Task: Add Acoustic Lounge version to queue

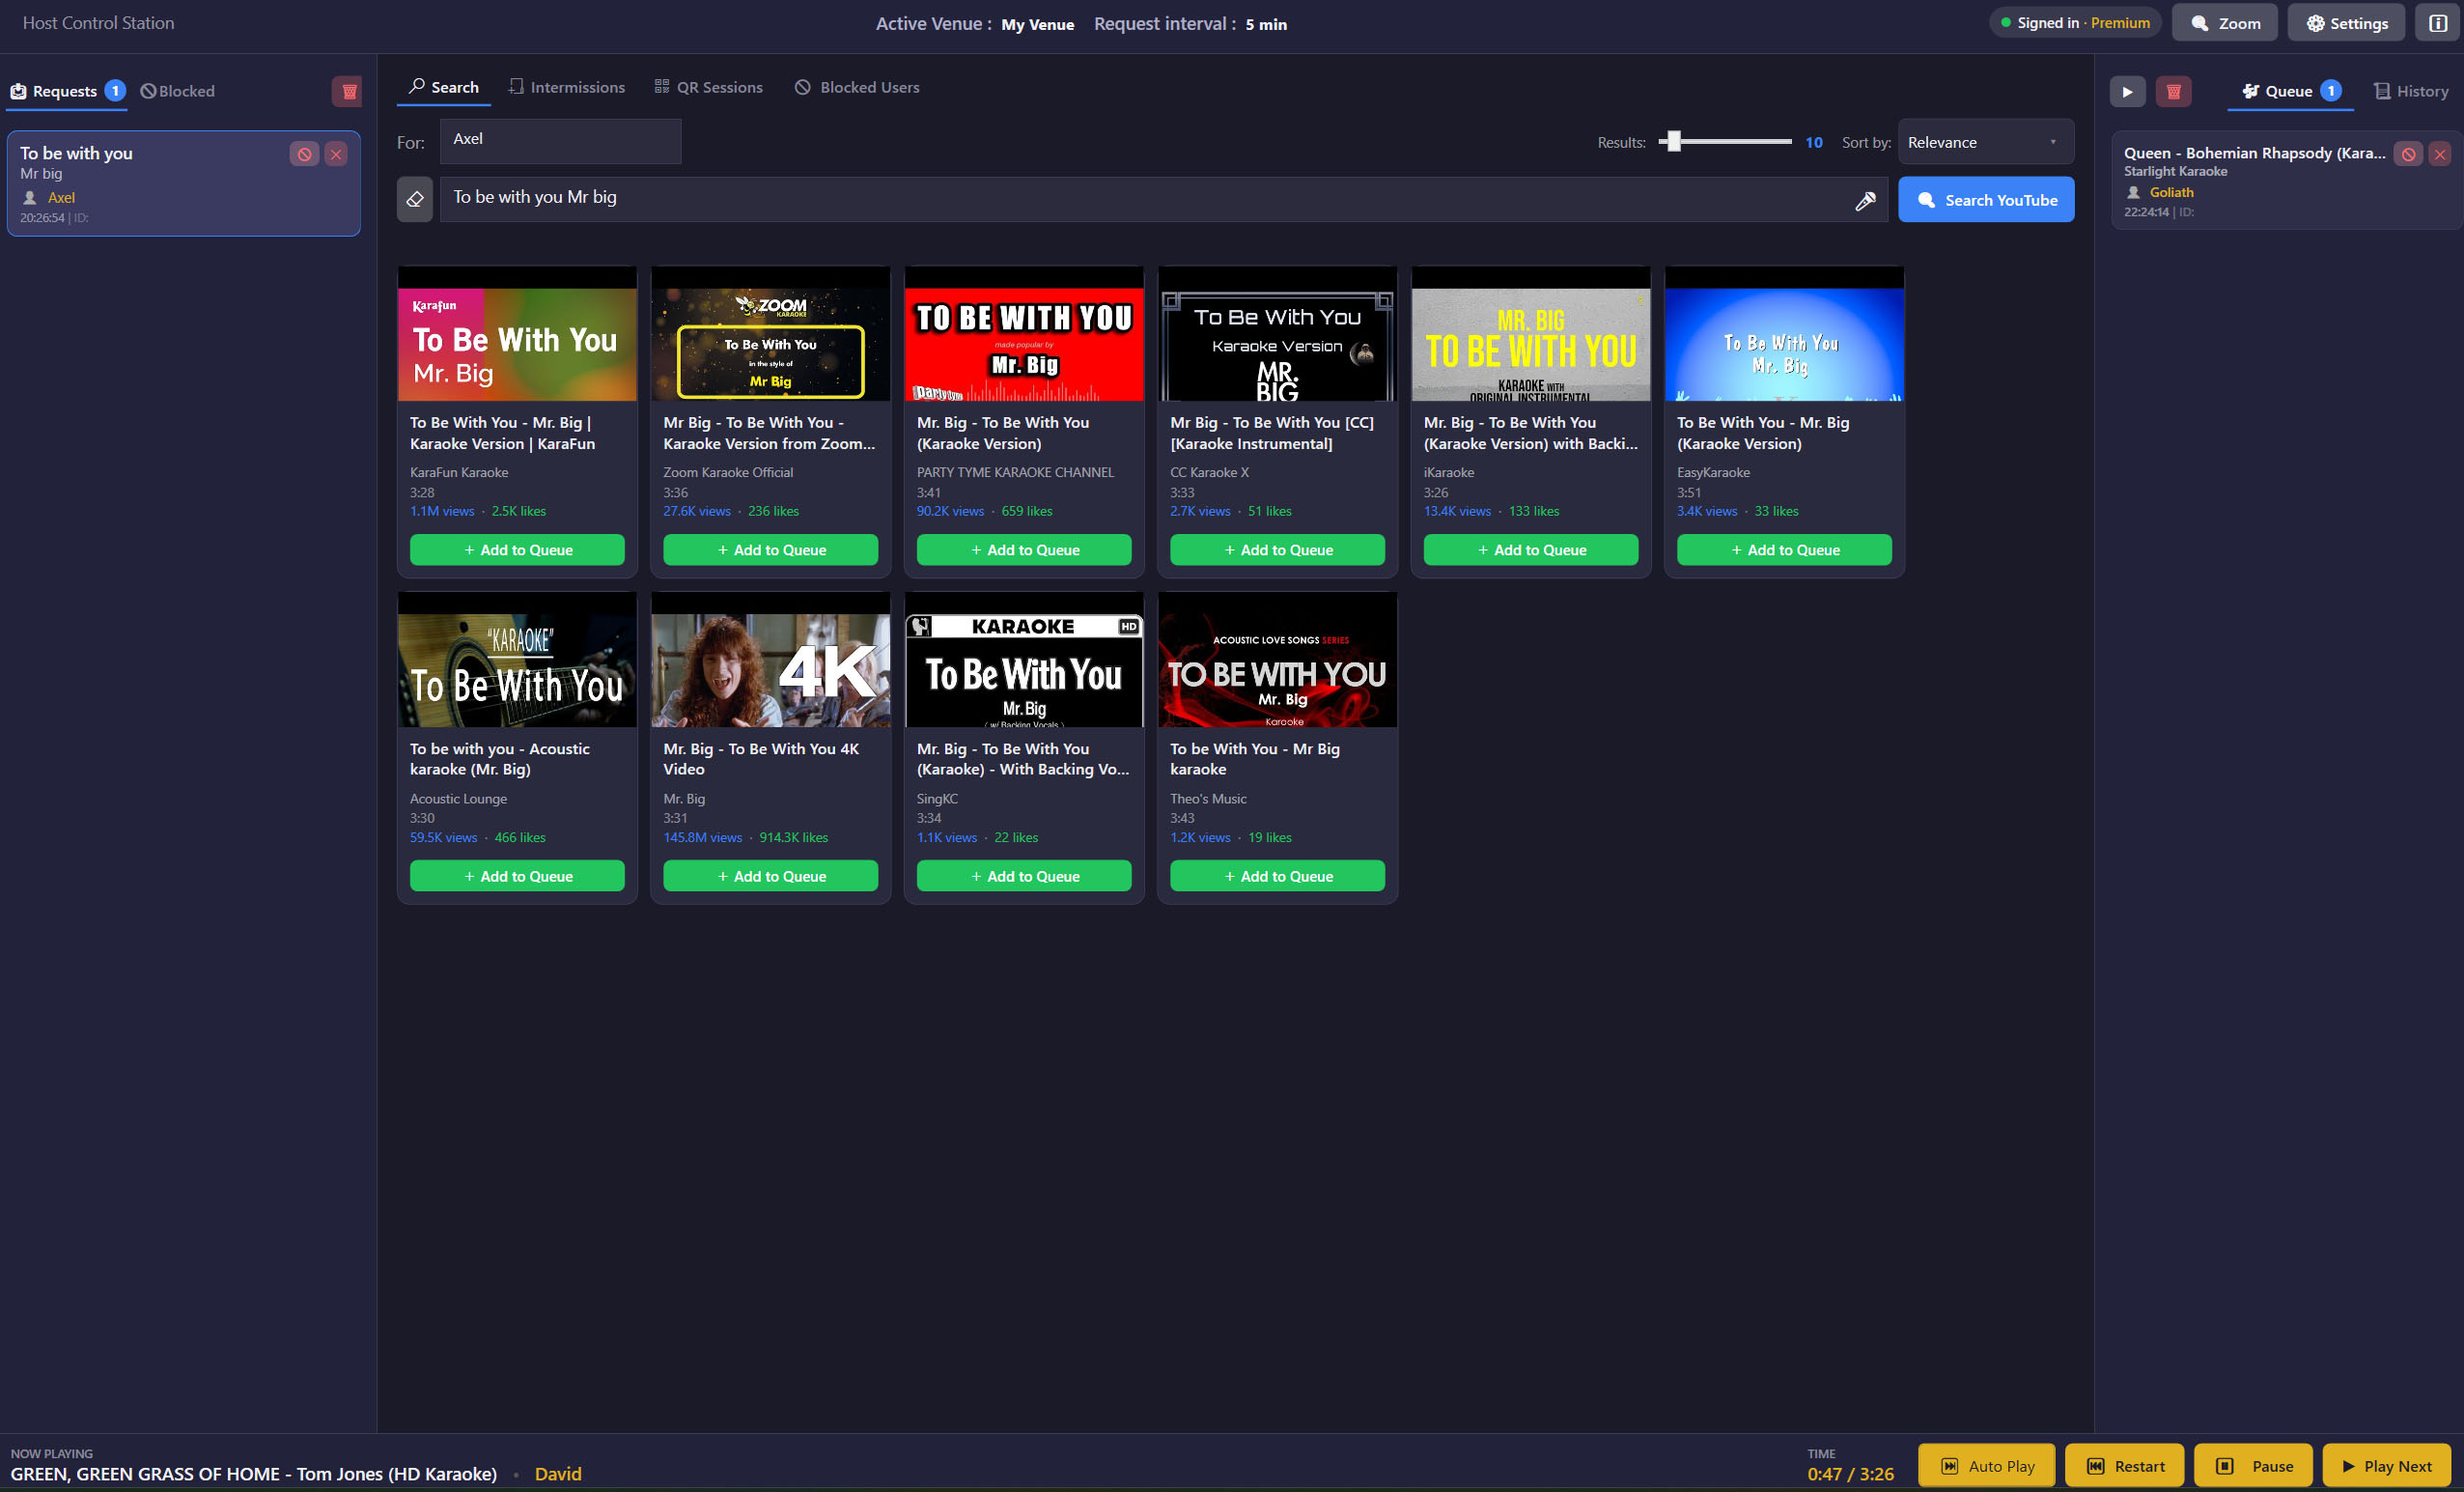Action: pos(517,876)
